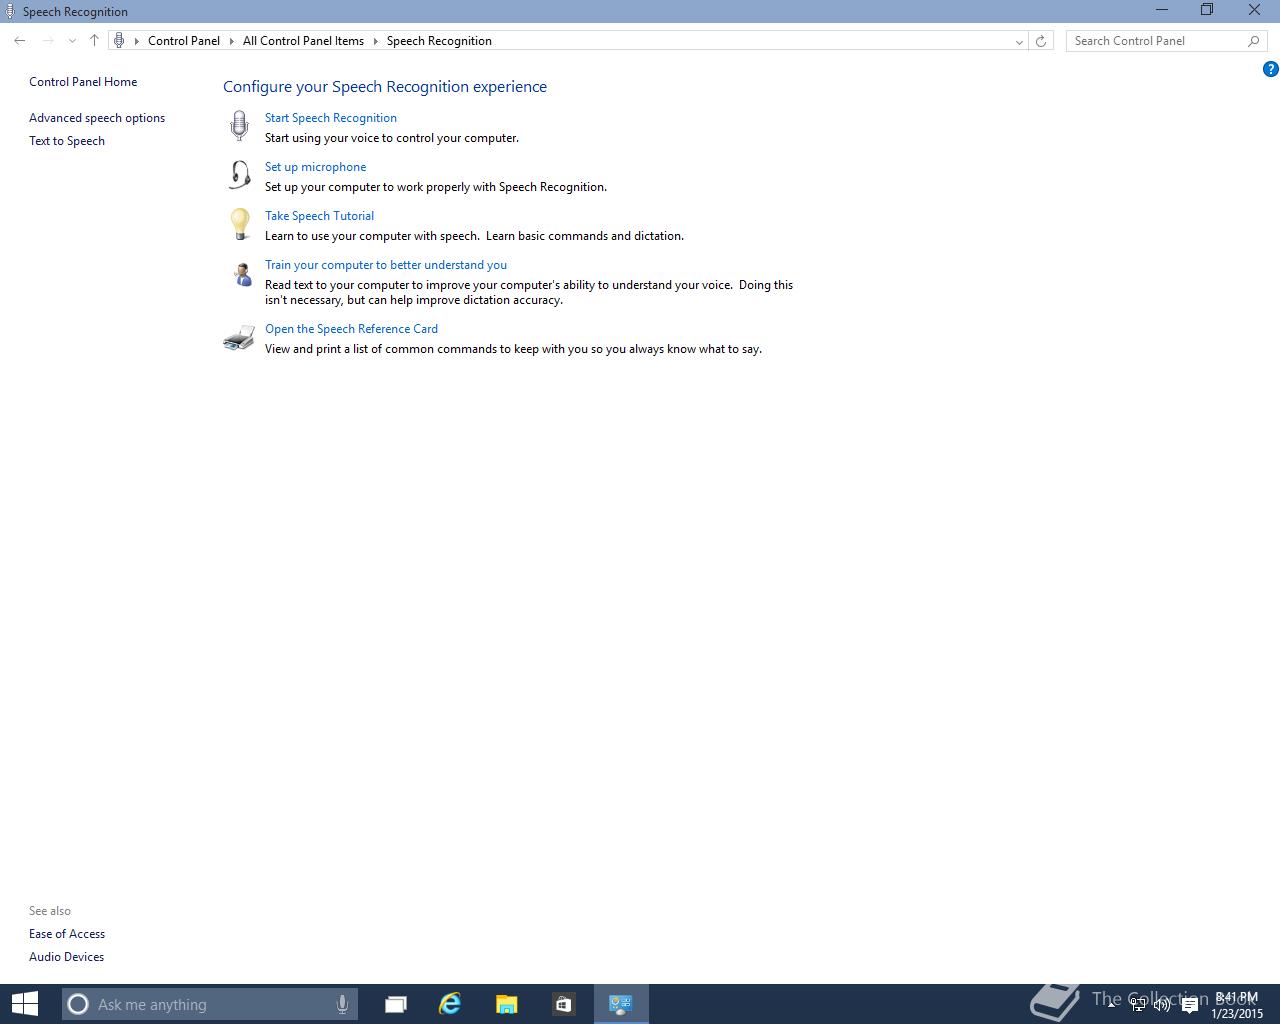1280x1024 pixels.
Task: Open the Store app from the taskbar
Action: 563,1004
